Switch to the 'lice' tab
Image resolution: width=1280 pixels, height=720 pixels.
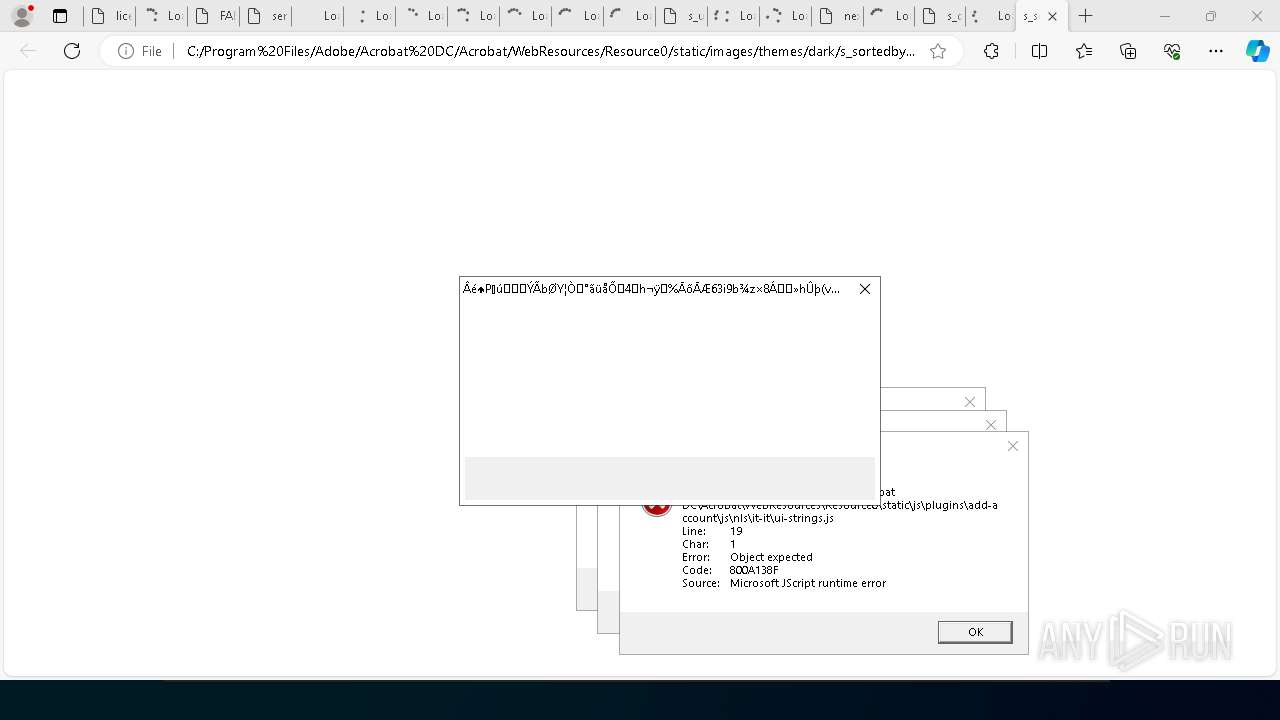tap(110, 16)
